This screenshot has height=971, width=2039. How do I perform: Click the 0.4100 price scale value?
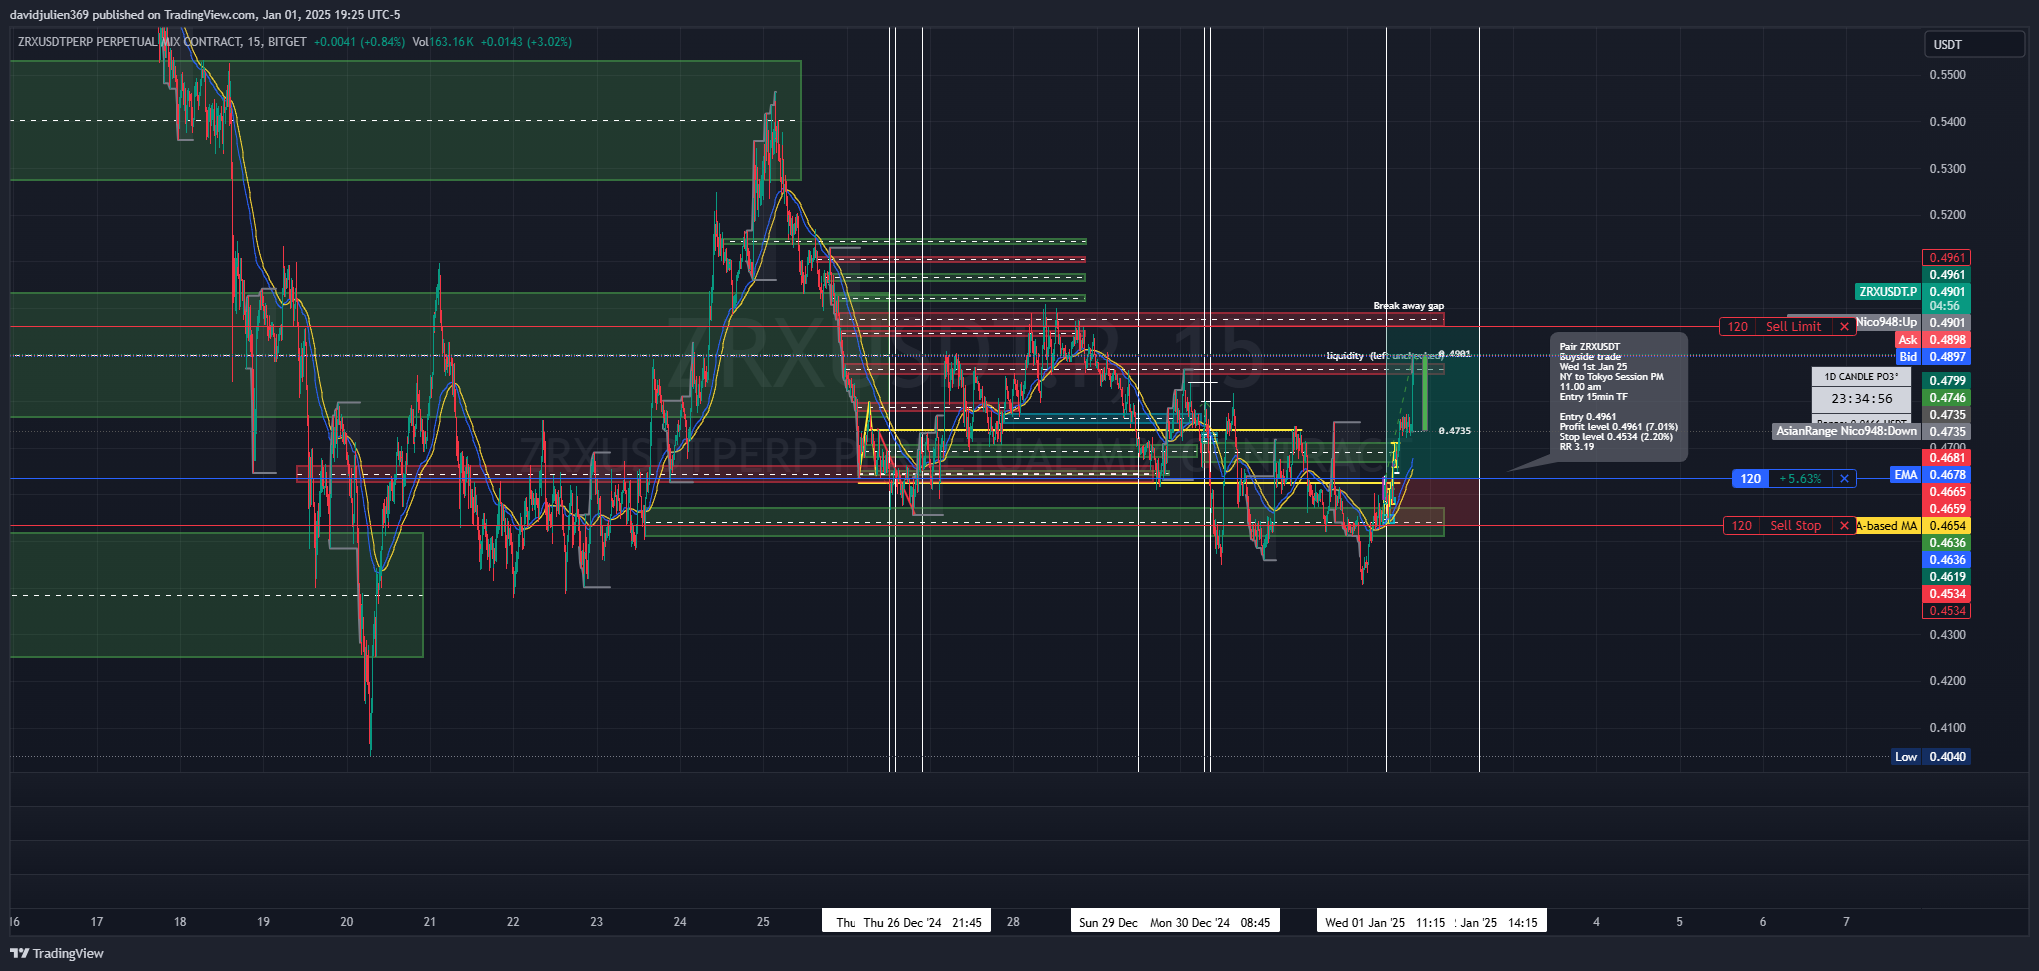(1947, 728)
